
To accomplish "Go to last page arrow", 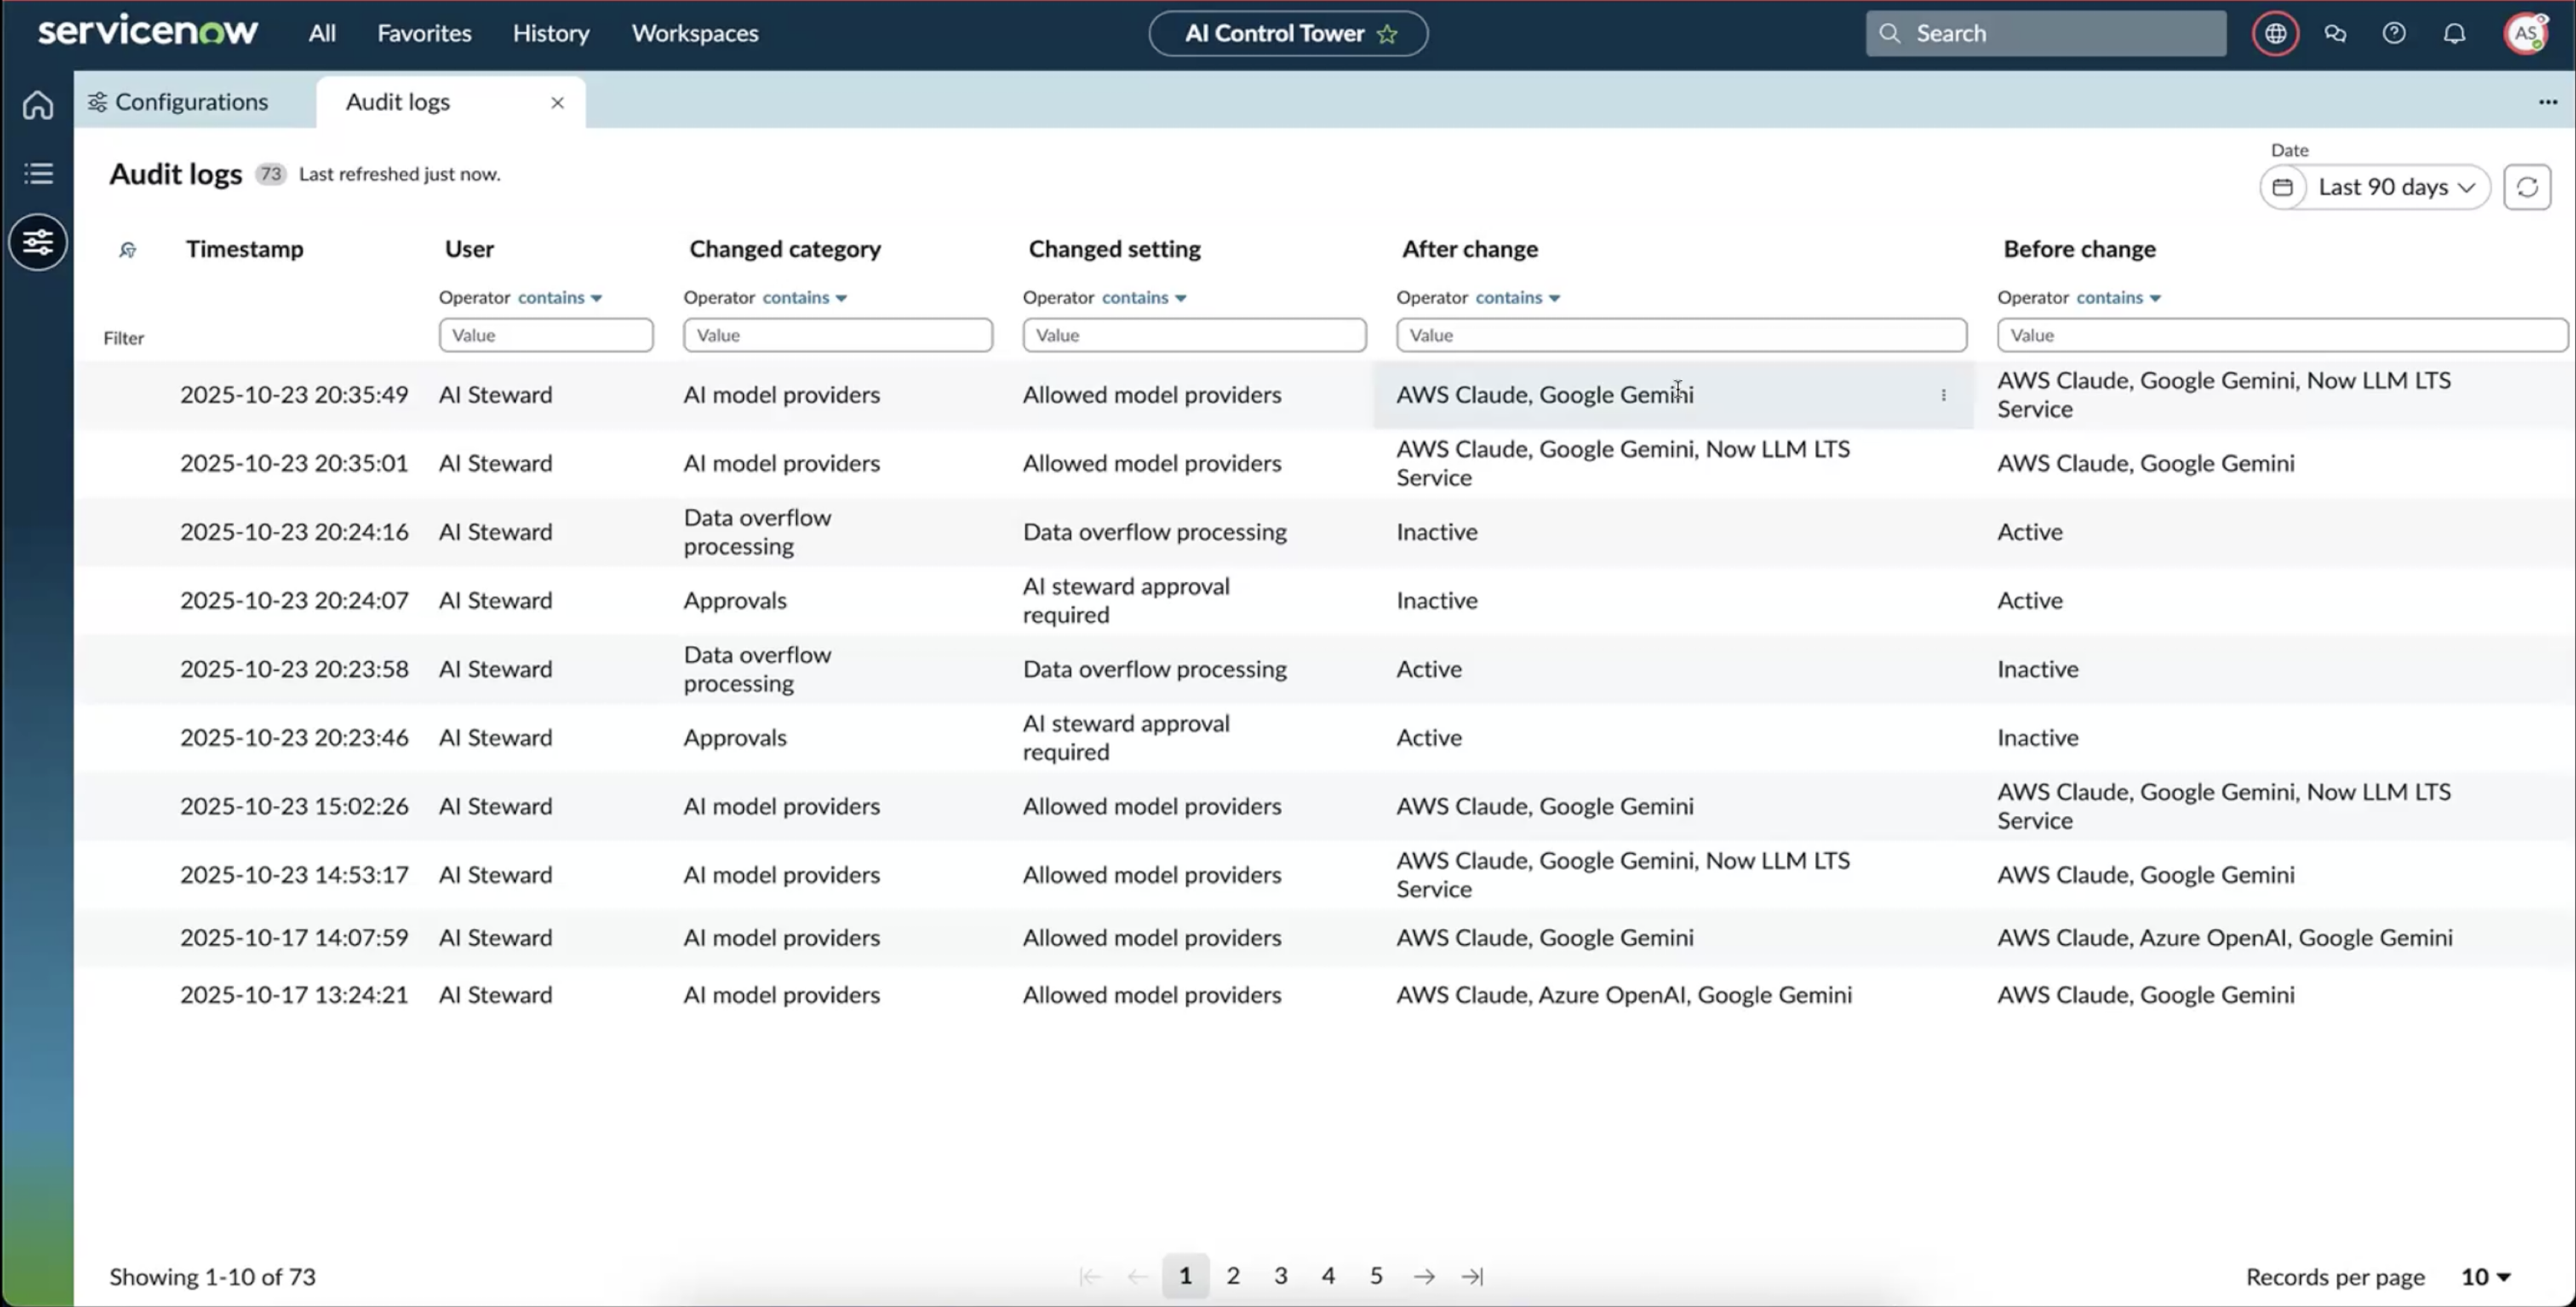I will 1472,1276.
